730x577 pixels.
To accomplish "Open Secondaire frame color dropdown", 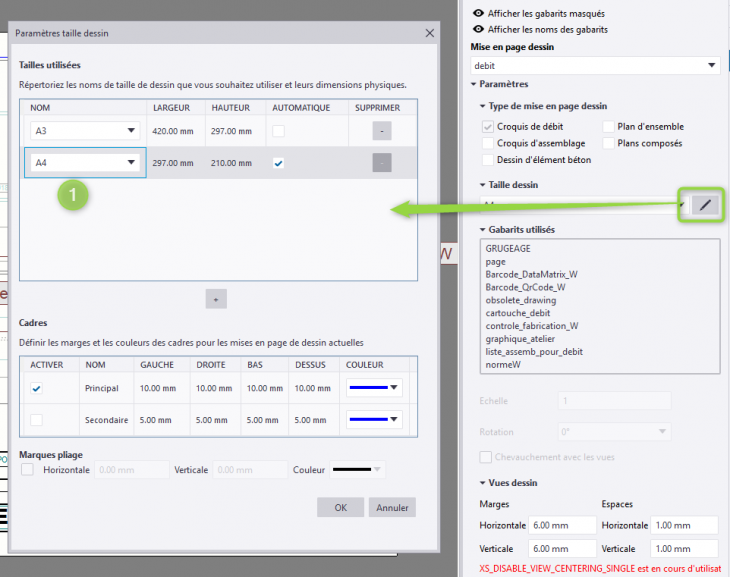I will (374, 419).
